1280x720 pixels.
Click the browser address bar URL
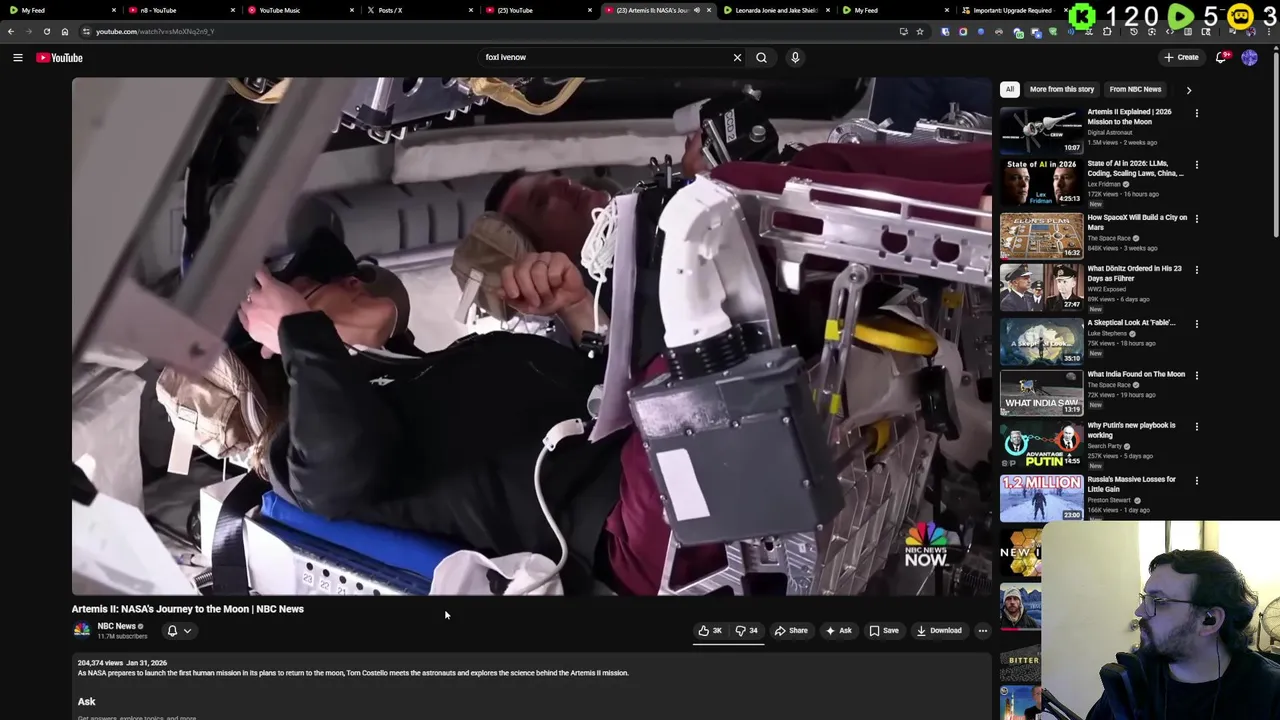(x=155, y=32)
